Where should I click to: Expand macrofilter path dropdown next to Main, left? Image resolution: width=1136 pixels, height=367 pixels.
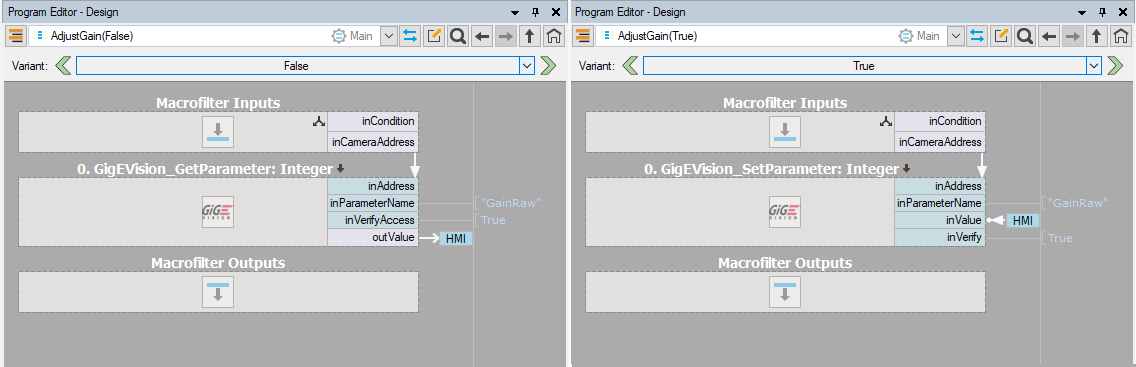click(388, 35)
